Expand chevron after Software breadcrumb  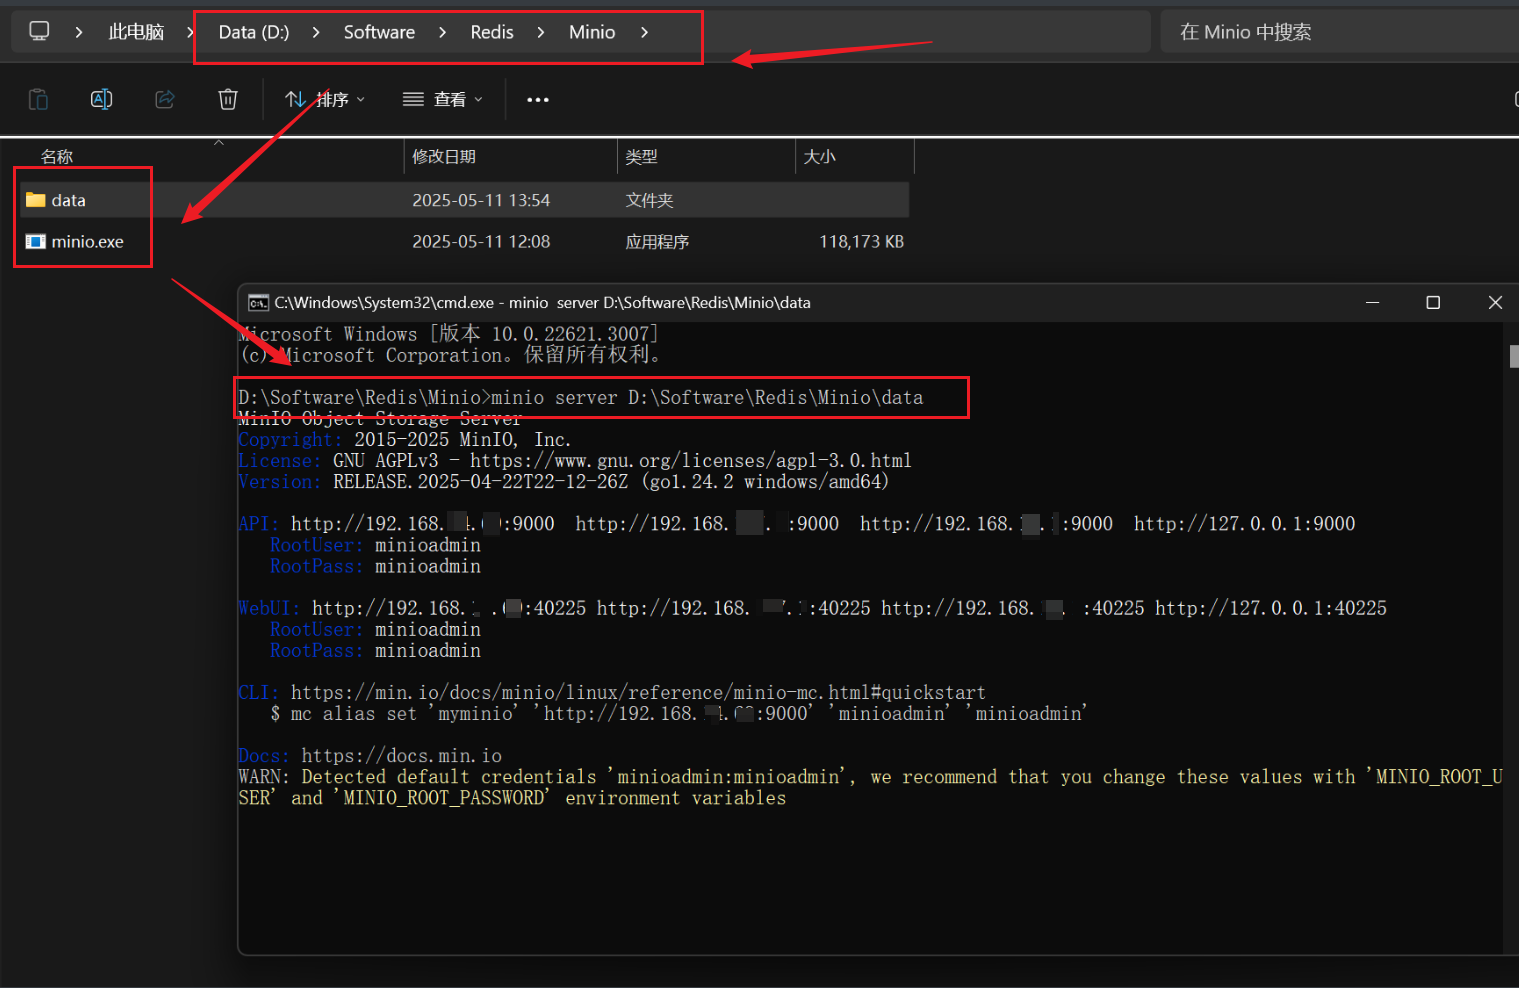click(442, 32)
